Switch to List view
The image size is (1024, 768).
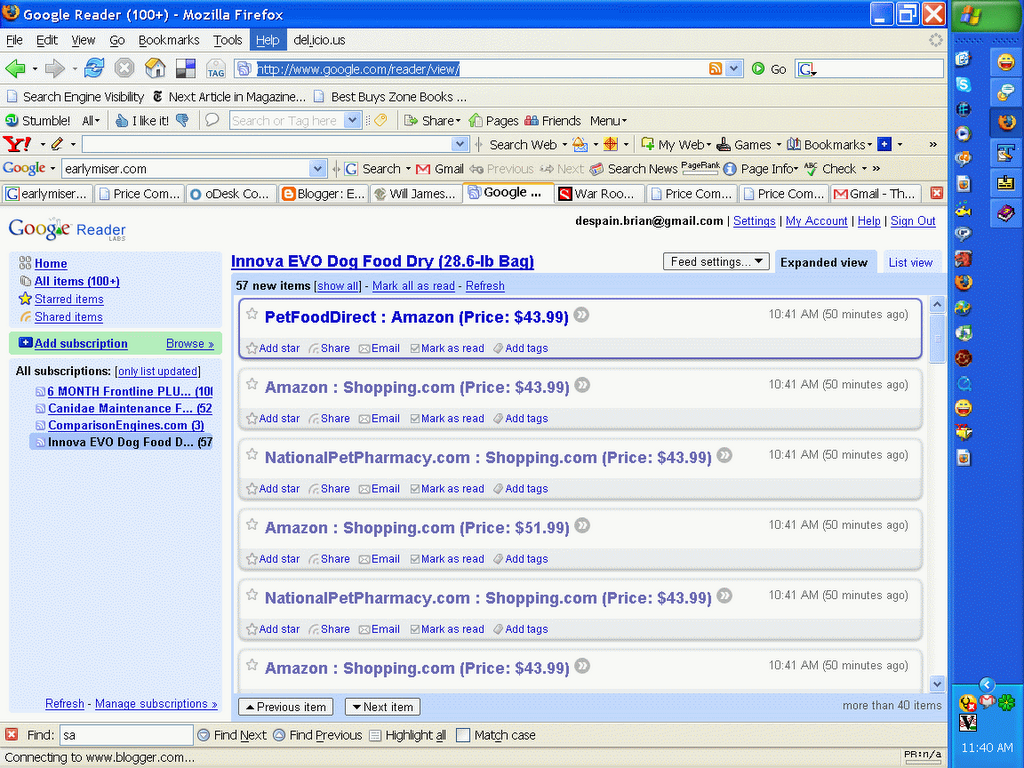pyautogui.click(x=910, y=263)
